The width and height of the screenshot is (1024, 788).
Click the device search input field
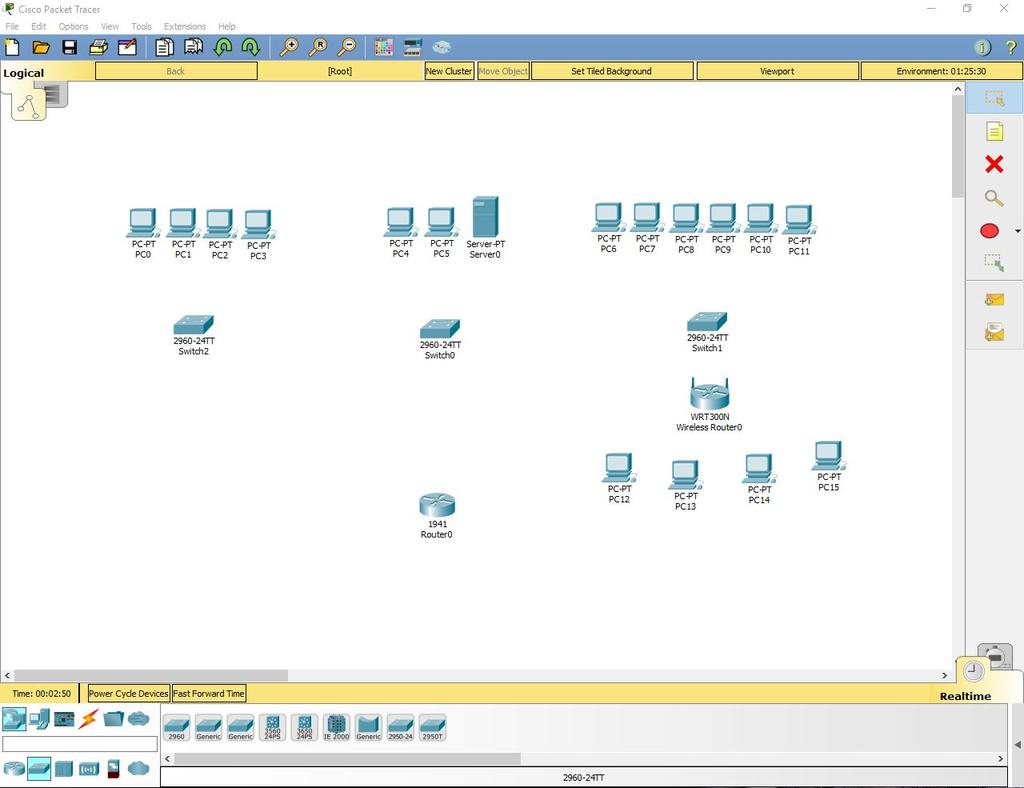click(x=80, y=744)
